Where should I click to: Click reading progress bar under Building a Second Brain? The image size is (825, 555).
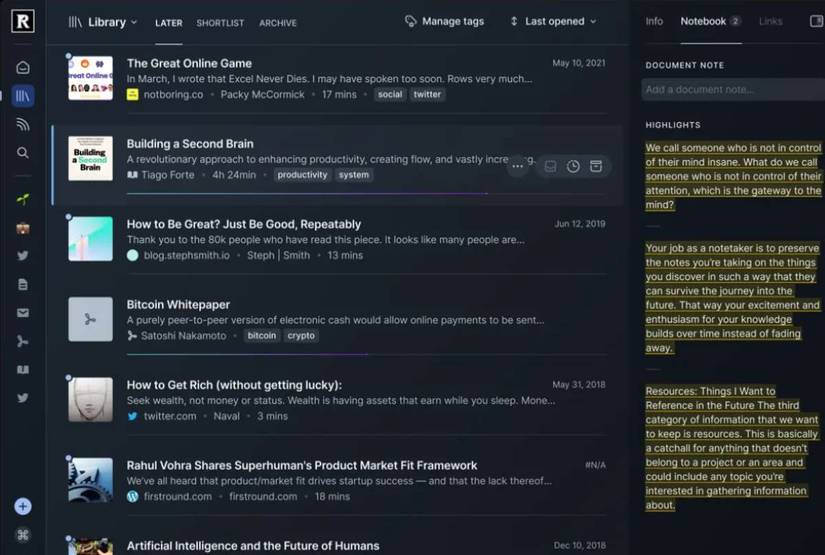[x=367, y=194]
